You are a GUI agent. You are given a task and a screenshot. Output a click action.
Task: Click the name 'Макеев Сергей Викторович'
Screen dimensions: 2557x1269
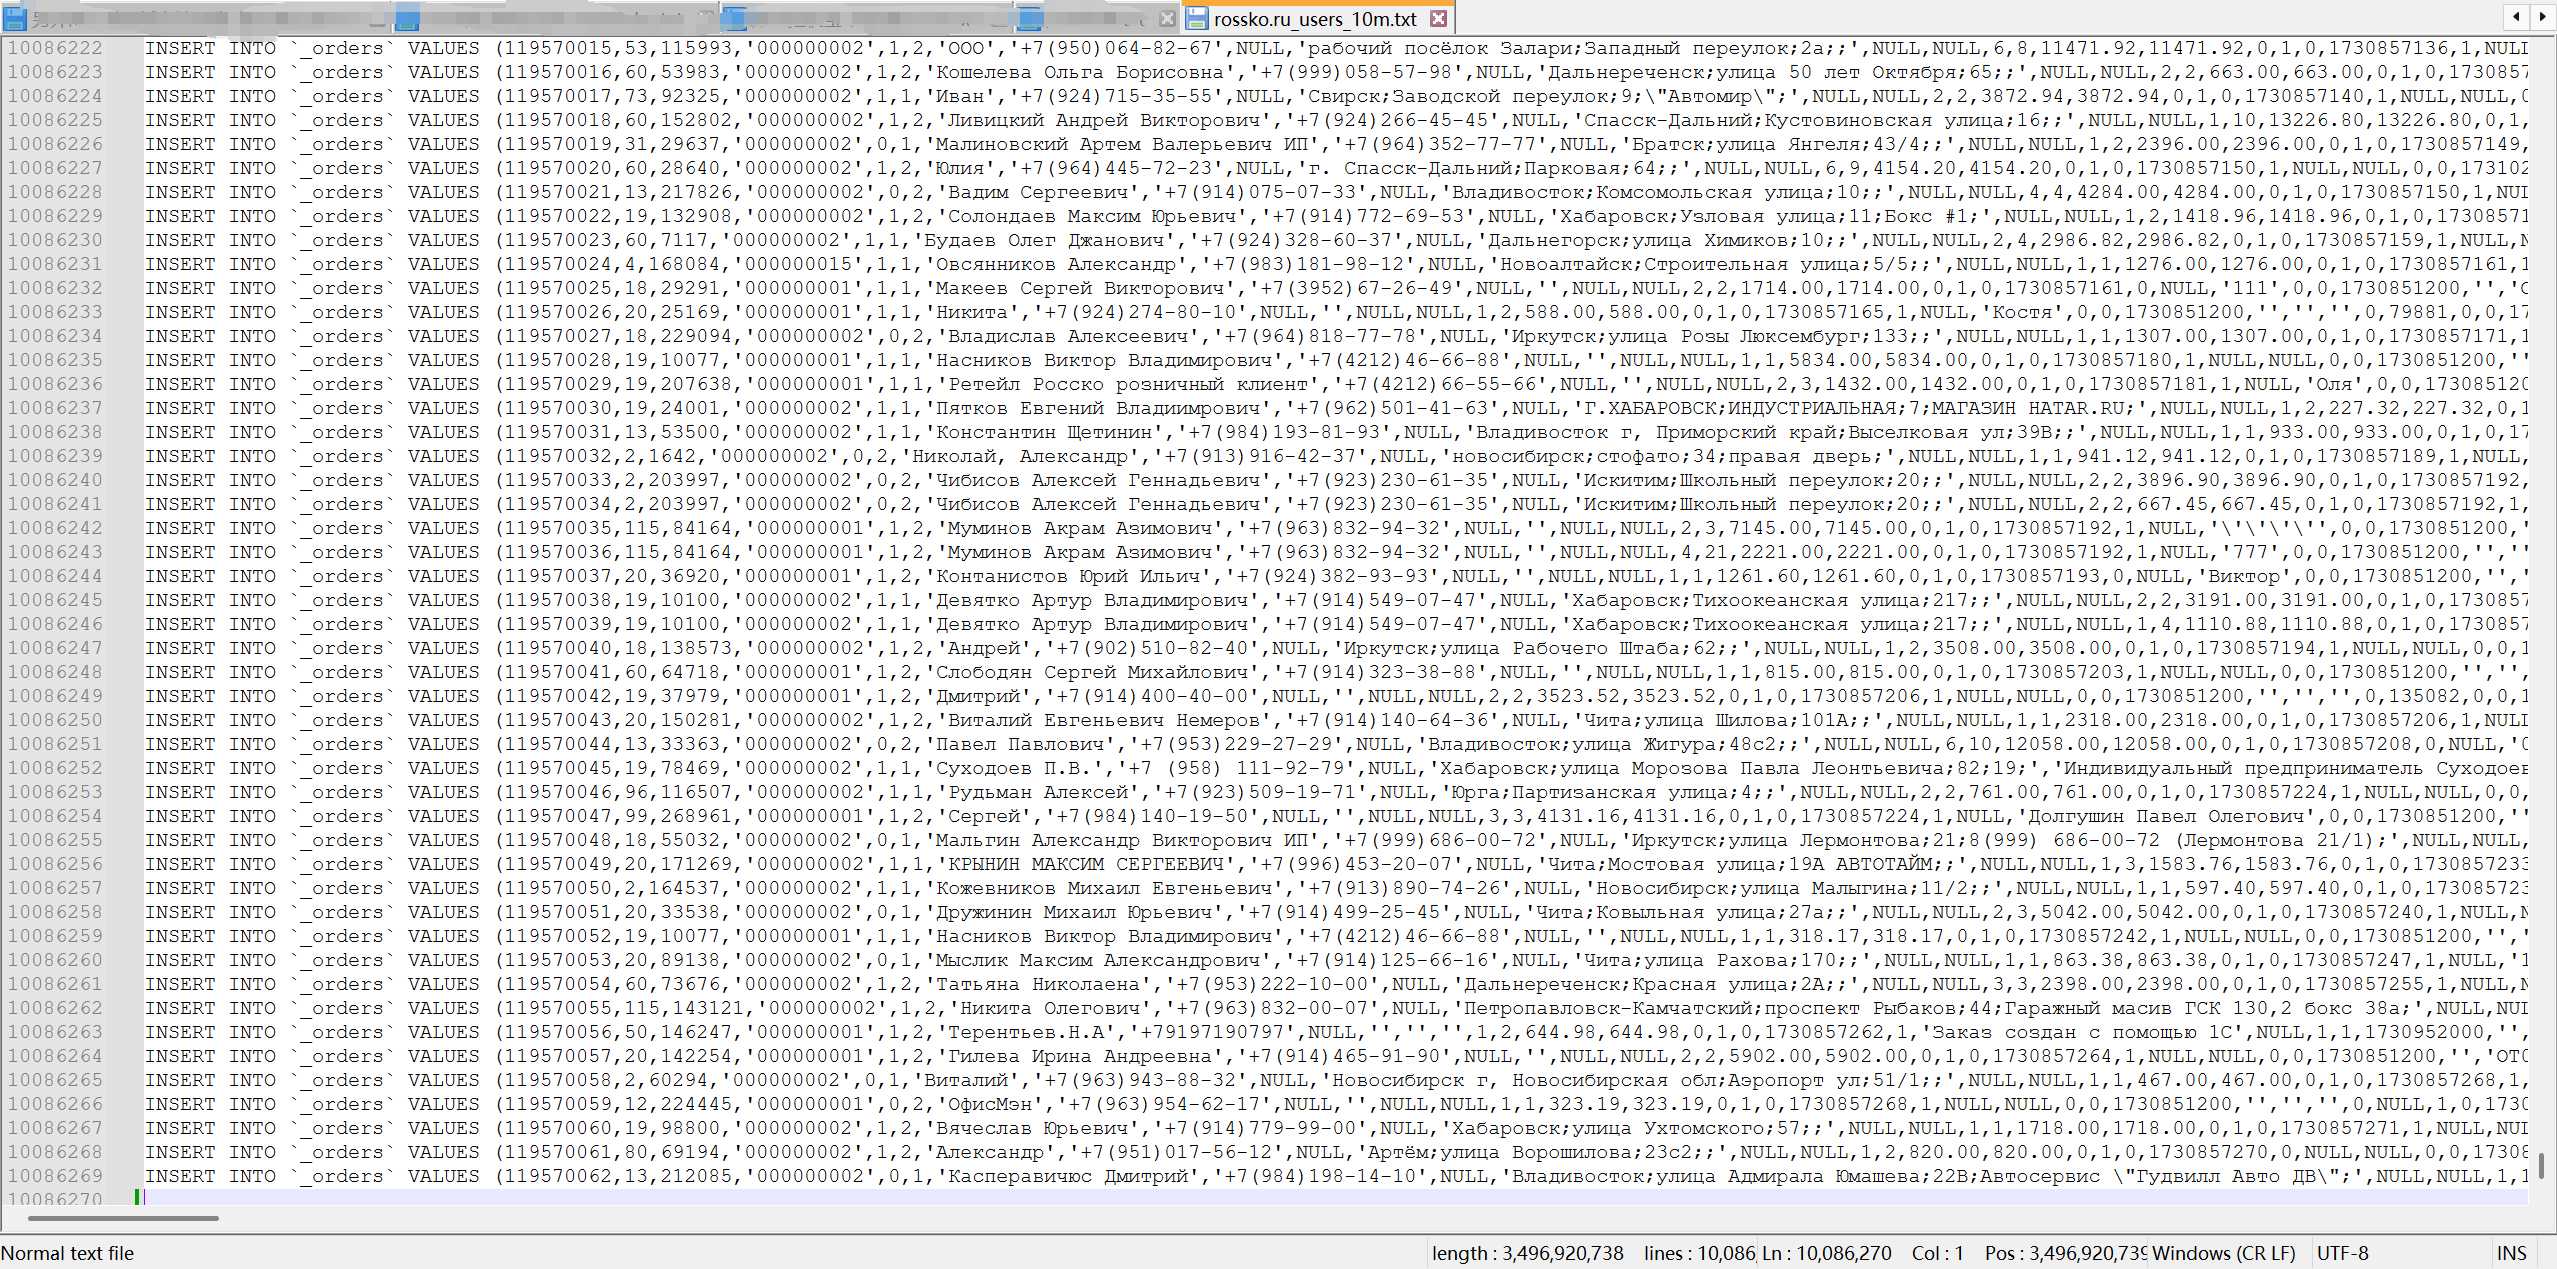[x=1079, y=288]
